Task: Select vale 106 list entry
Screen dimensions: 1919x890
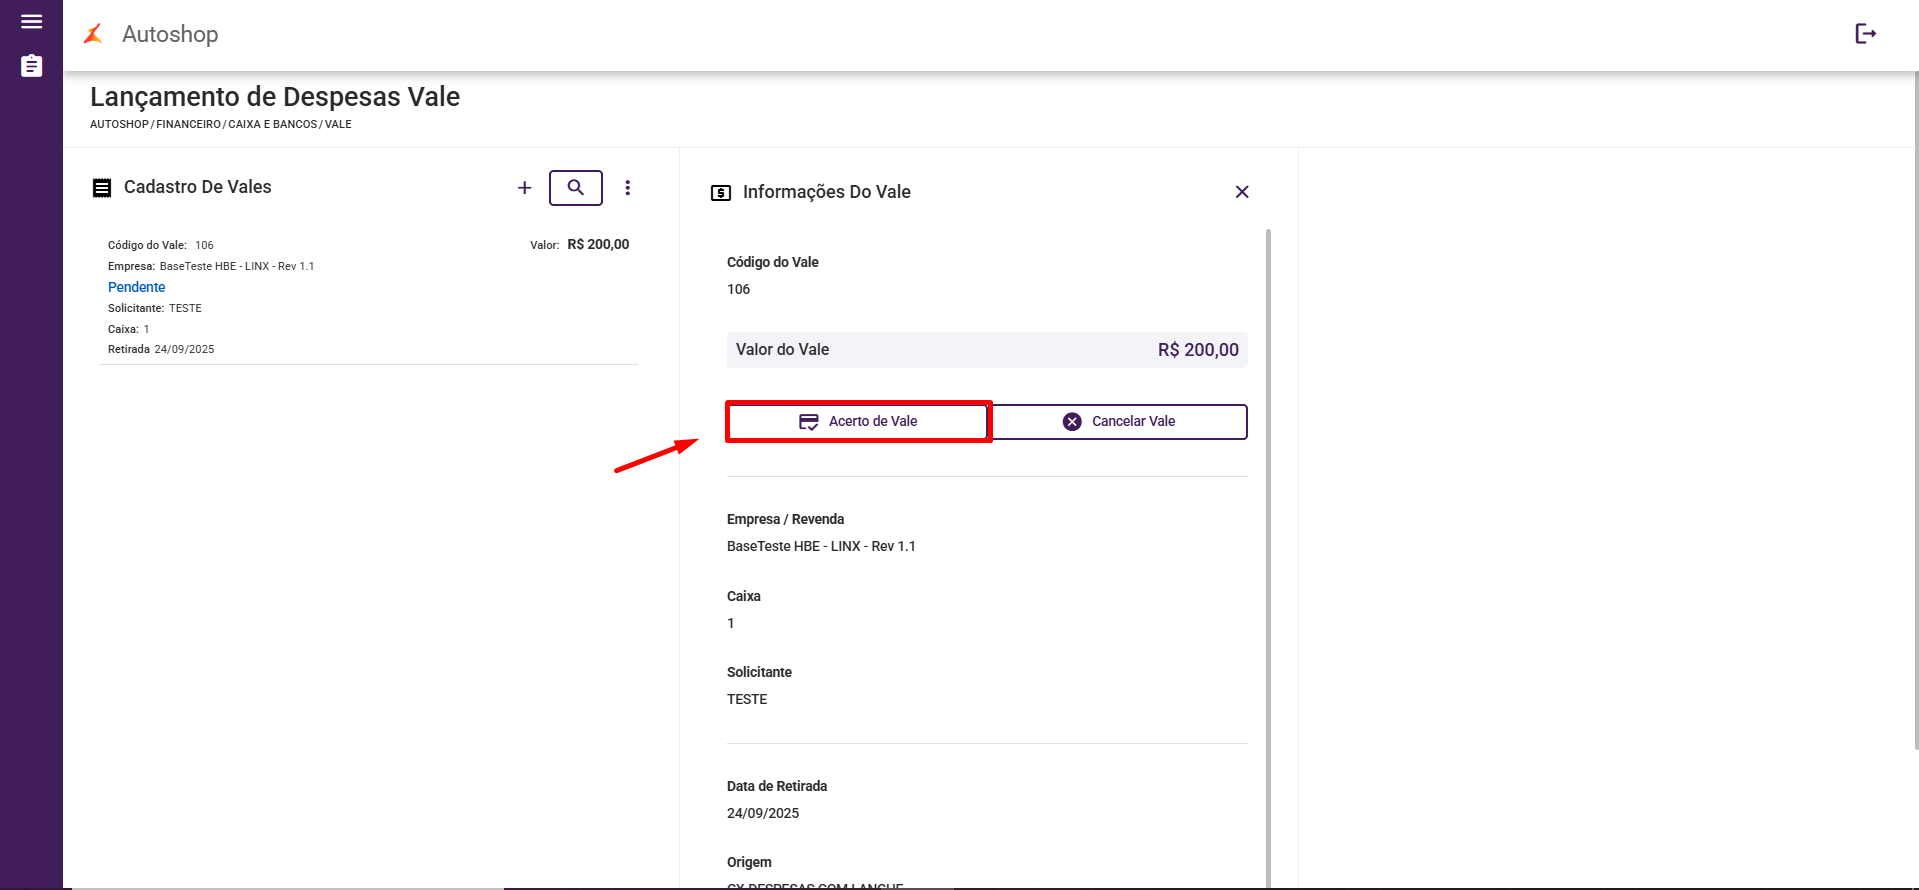Action: (x=368, y=297)
